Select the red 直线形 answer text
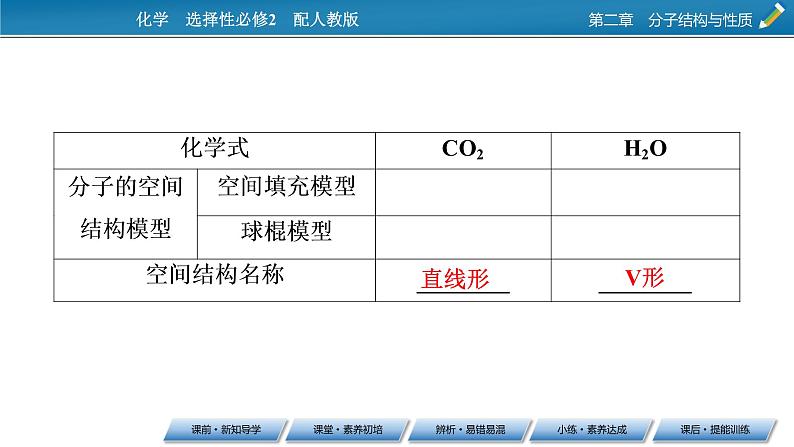 pyautogui.click(x=455, y=279)
